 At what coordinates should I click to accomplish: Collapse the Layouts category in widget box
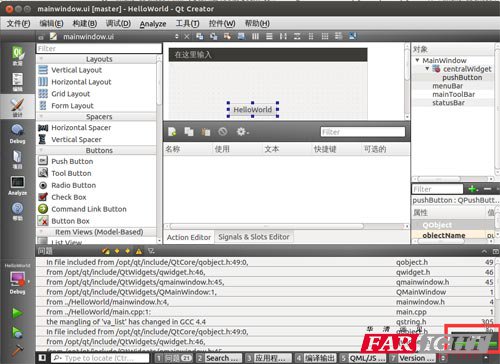click(41, 59)
